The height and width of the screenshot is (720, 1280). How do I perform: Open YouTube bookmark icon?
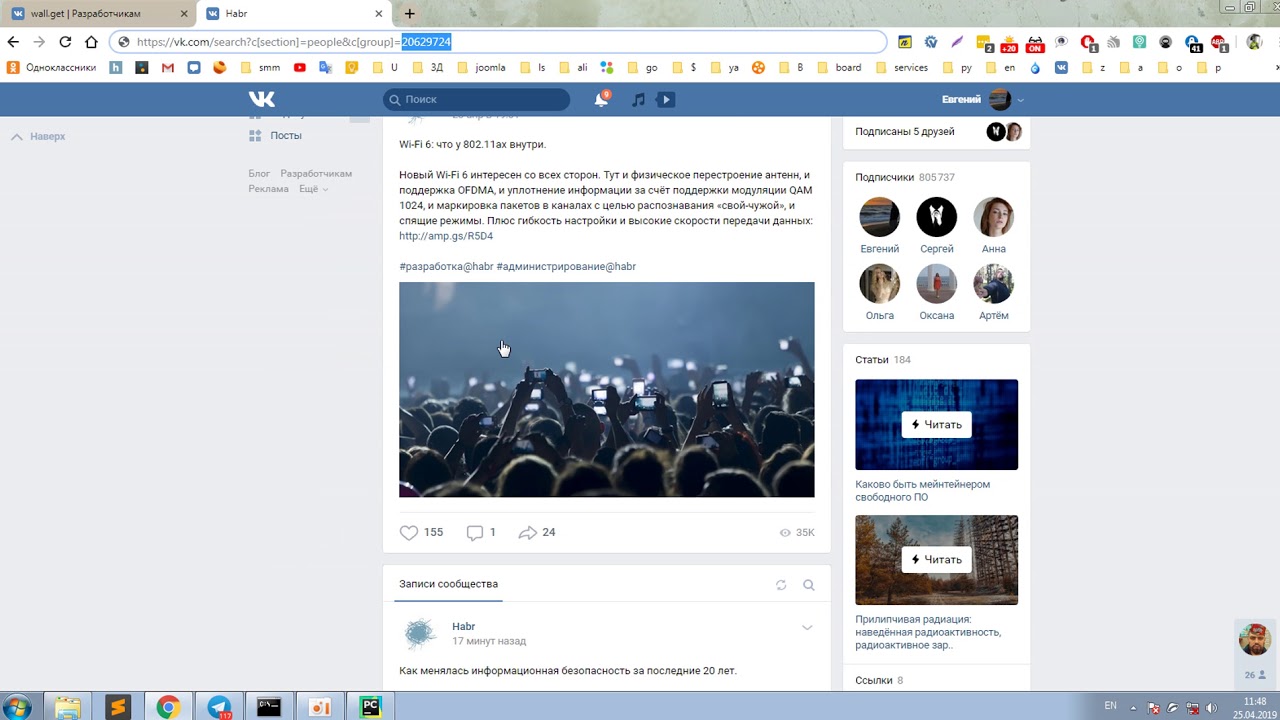pyautogui.click(x=299, y=68)
